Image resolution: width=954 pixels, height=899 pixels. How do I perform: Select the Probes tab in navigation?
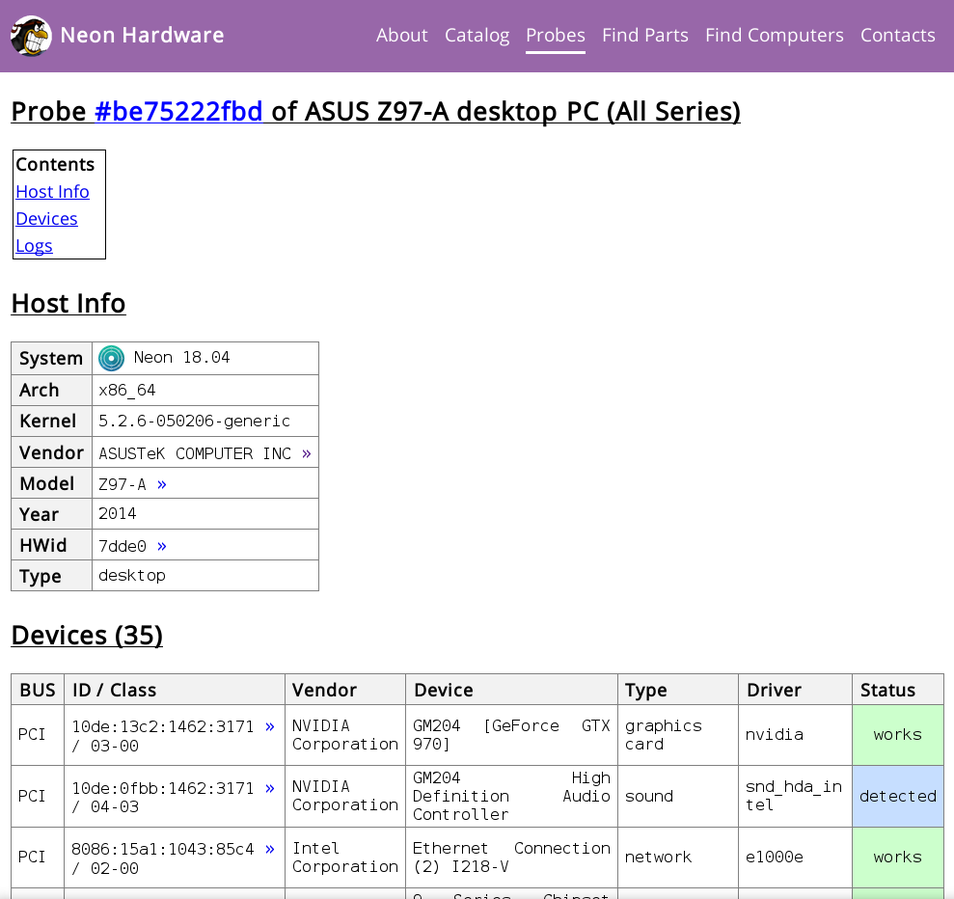[555, 35]
